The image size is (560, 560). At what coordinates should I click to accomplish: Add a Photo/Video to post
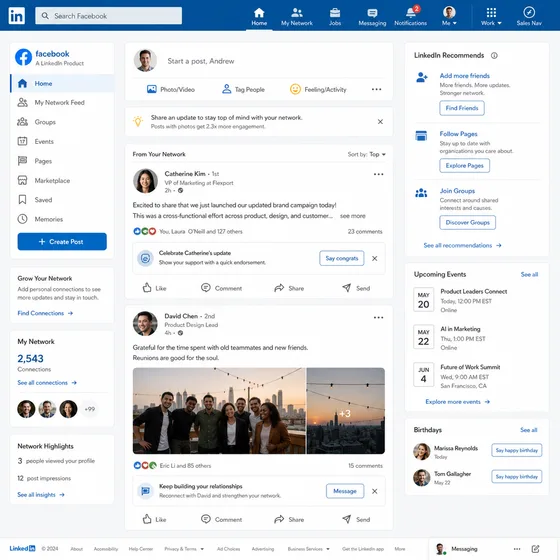pyautogui.click(x=171, y=89)
